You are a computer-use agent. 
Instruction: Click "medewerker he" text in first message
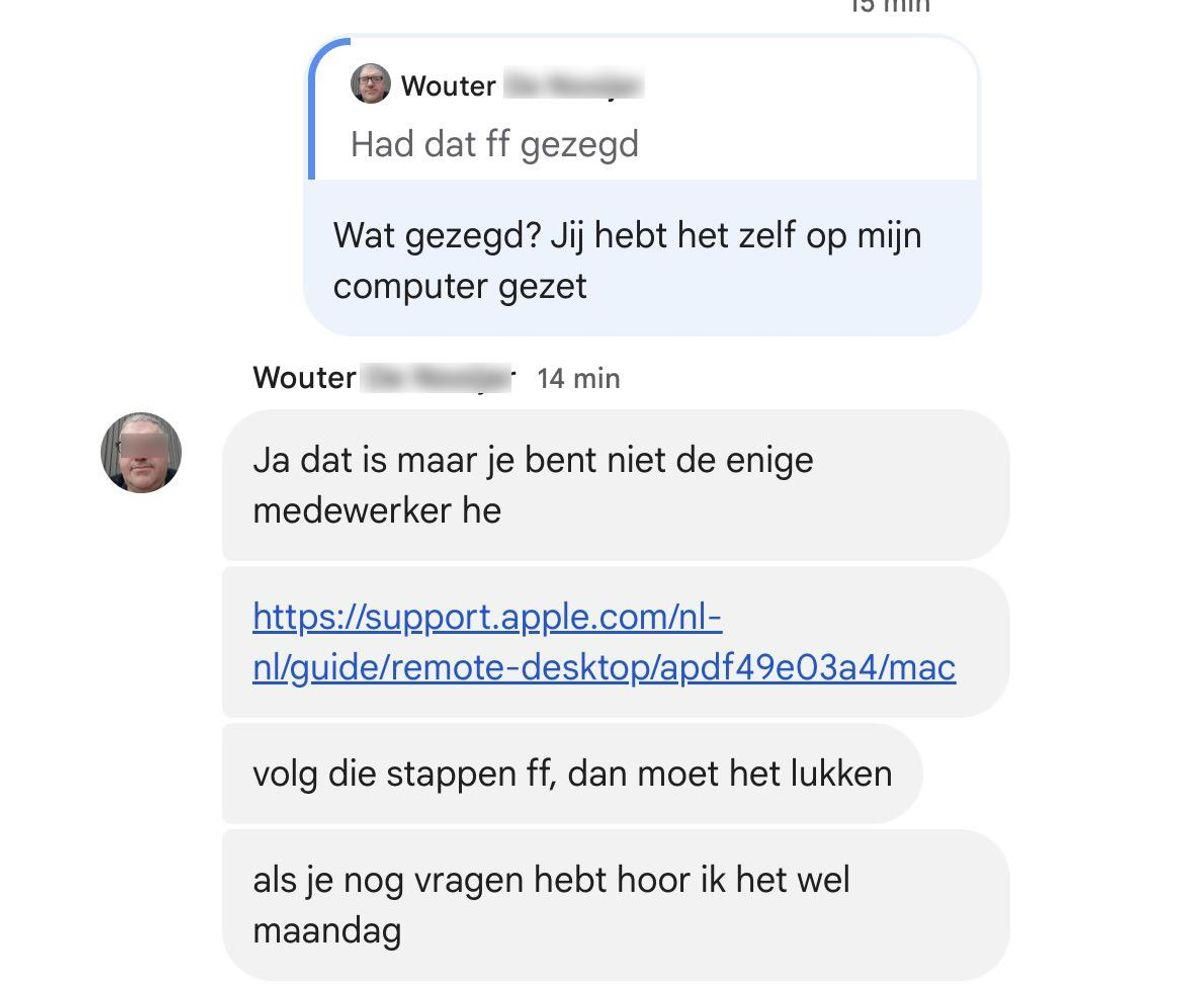point(377,511)
